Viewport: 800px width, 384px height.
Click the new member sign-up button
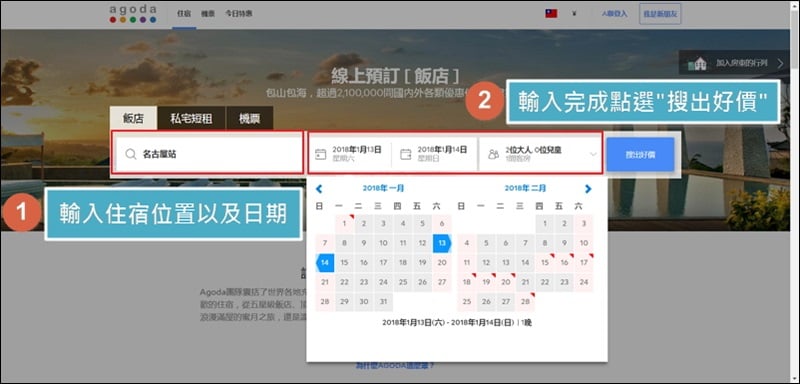pos(660,14)
